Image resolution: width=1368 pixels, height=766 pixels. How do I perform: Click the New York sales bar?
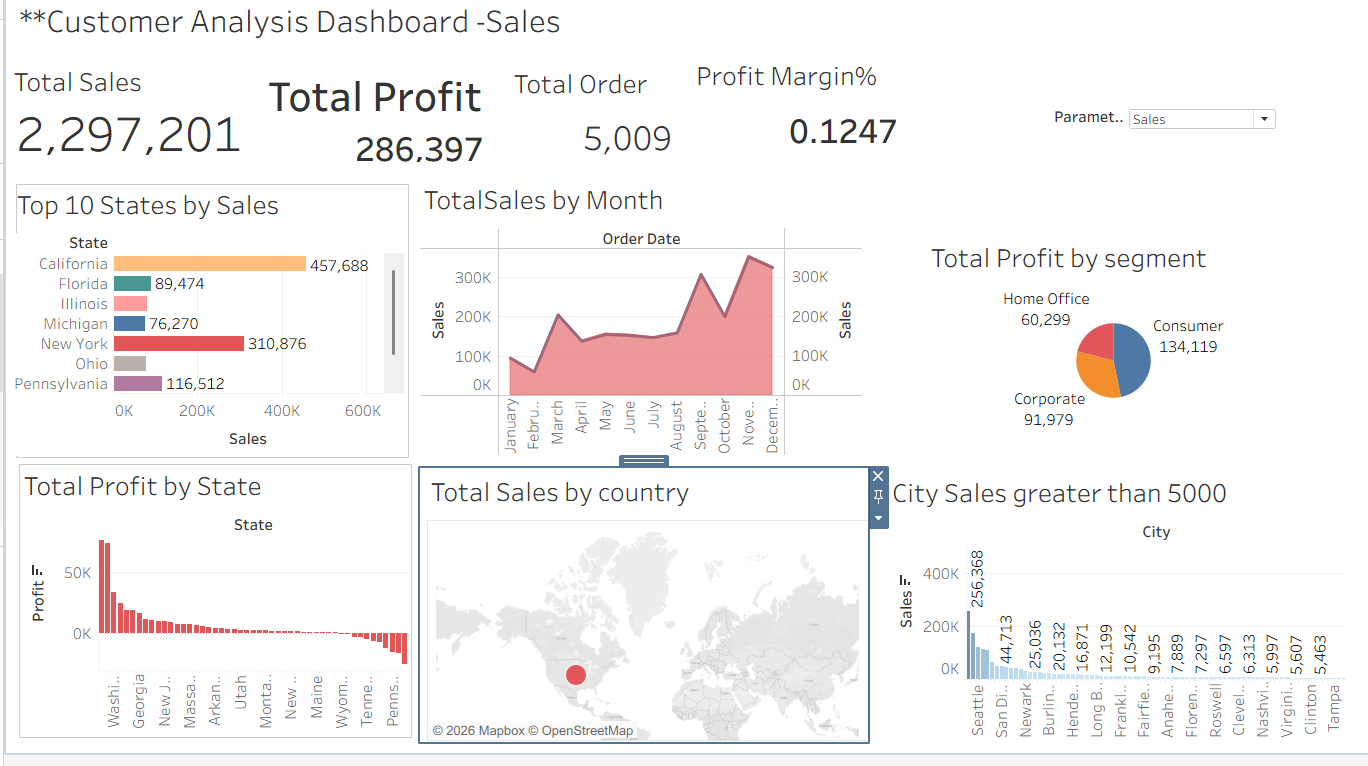pyautogui.click(x=179, y=344)
